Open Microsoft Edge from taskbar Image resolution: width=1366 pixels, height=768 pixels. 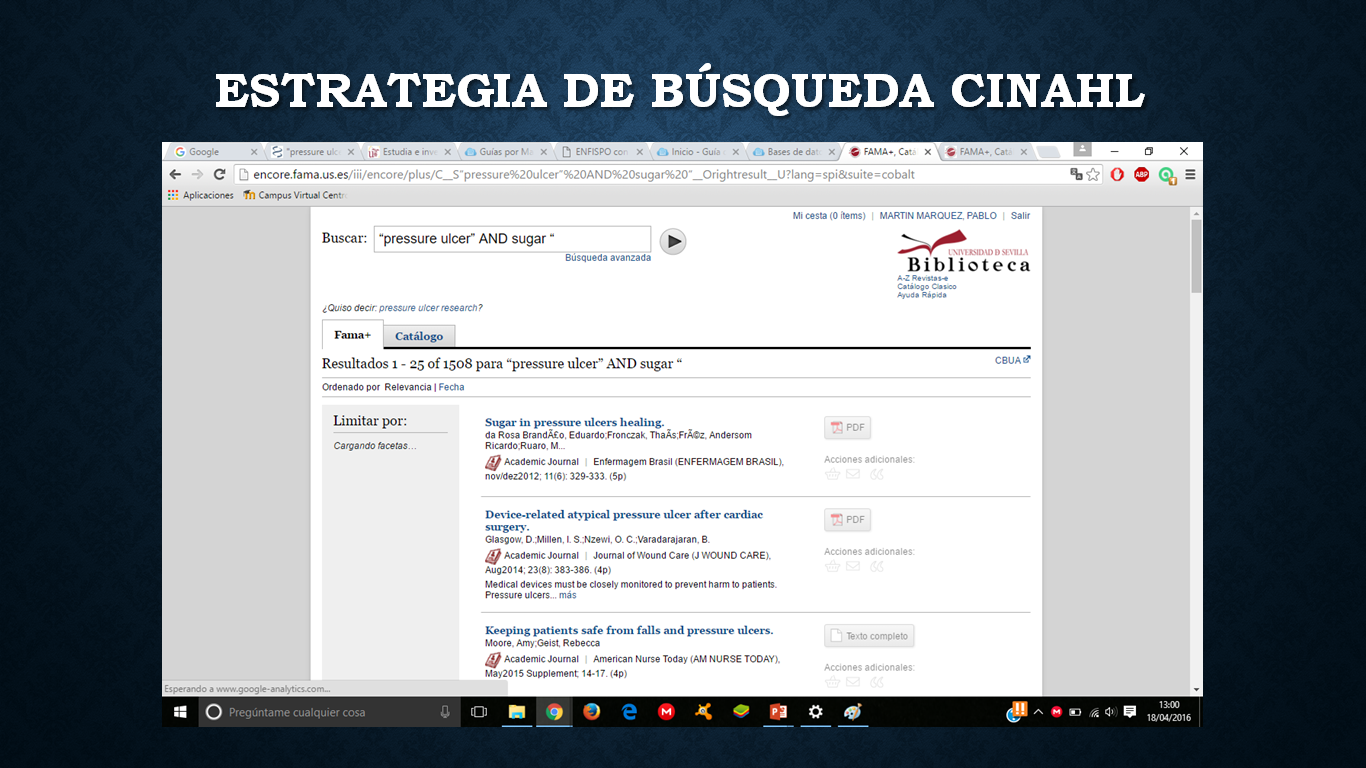(x=629, y=712)
